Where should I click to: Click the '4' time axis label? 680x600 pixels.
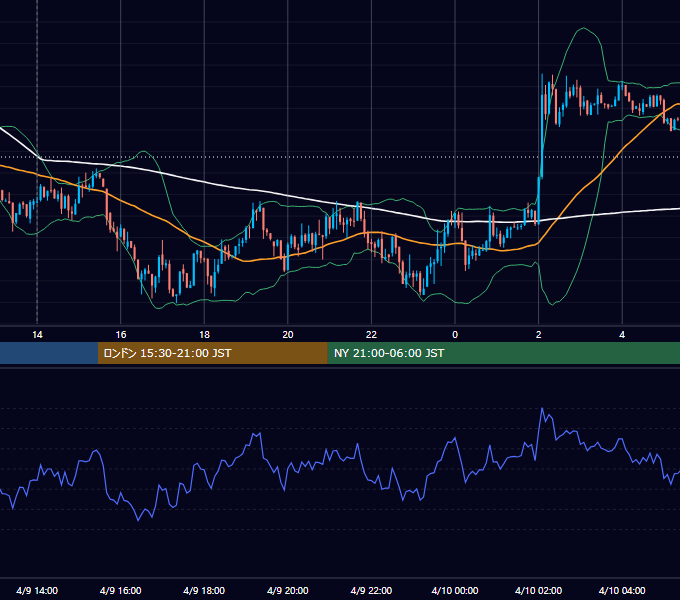(x=622, y=335)
